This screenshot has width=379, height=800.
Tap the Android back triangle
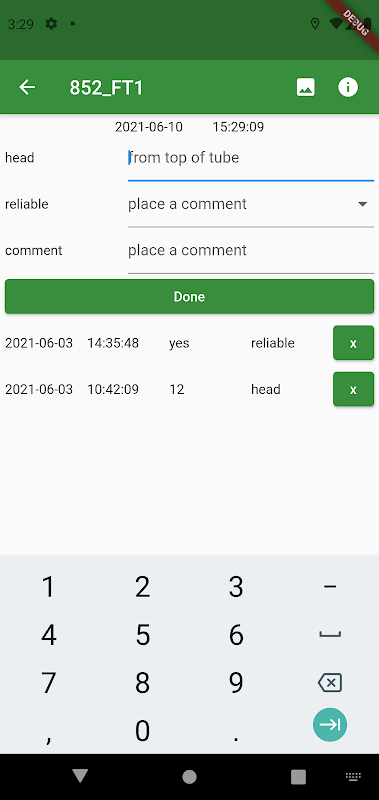(81, 776)
